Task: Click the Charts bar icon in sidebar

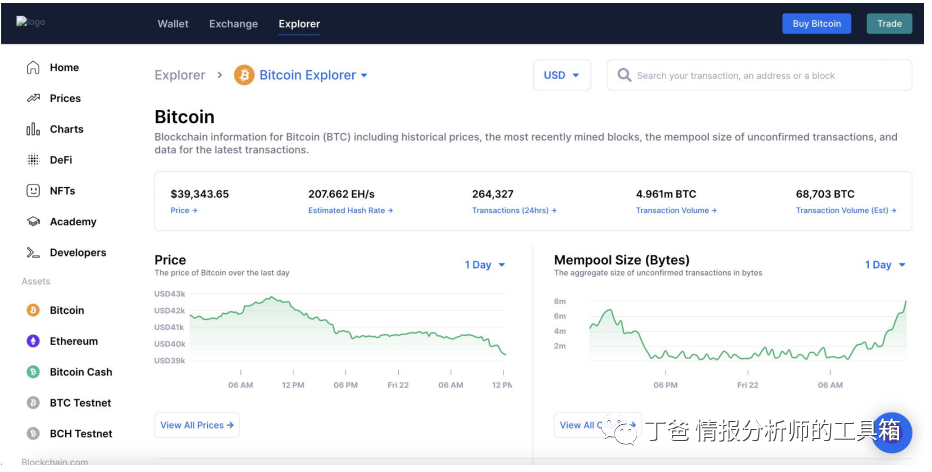Action: (x=33, y=129)
